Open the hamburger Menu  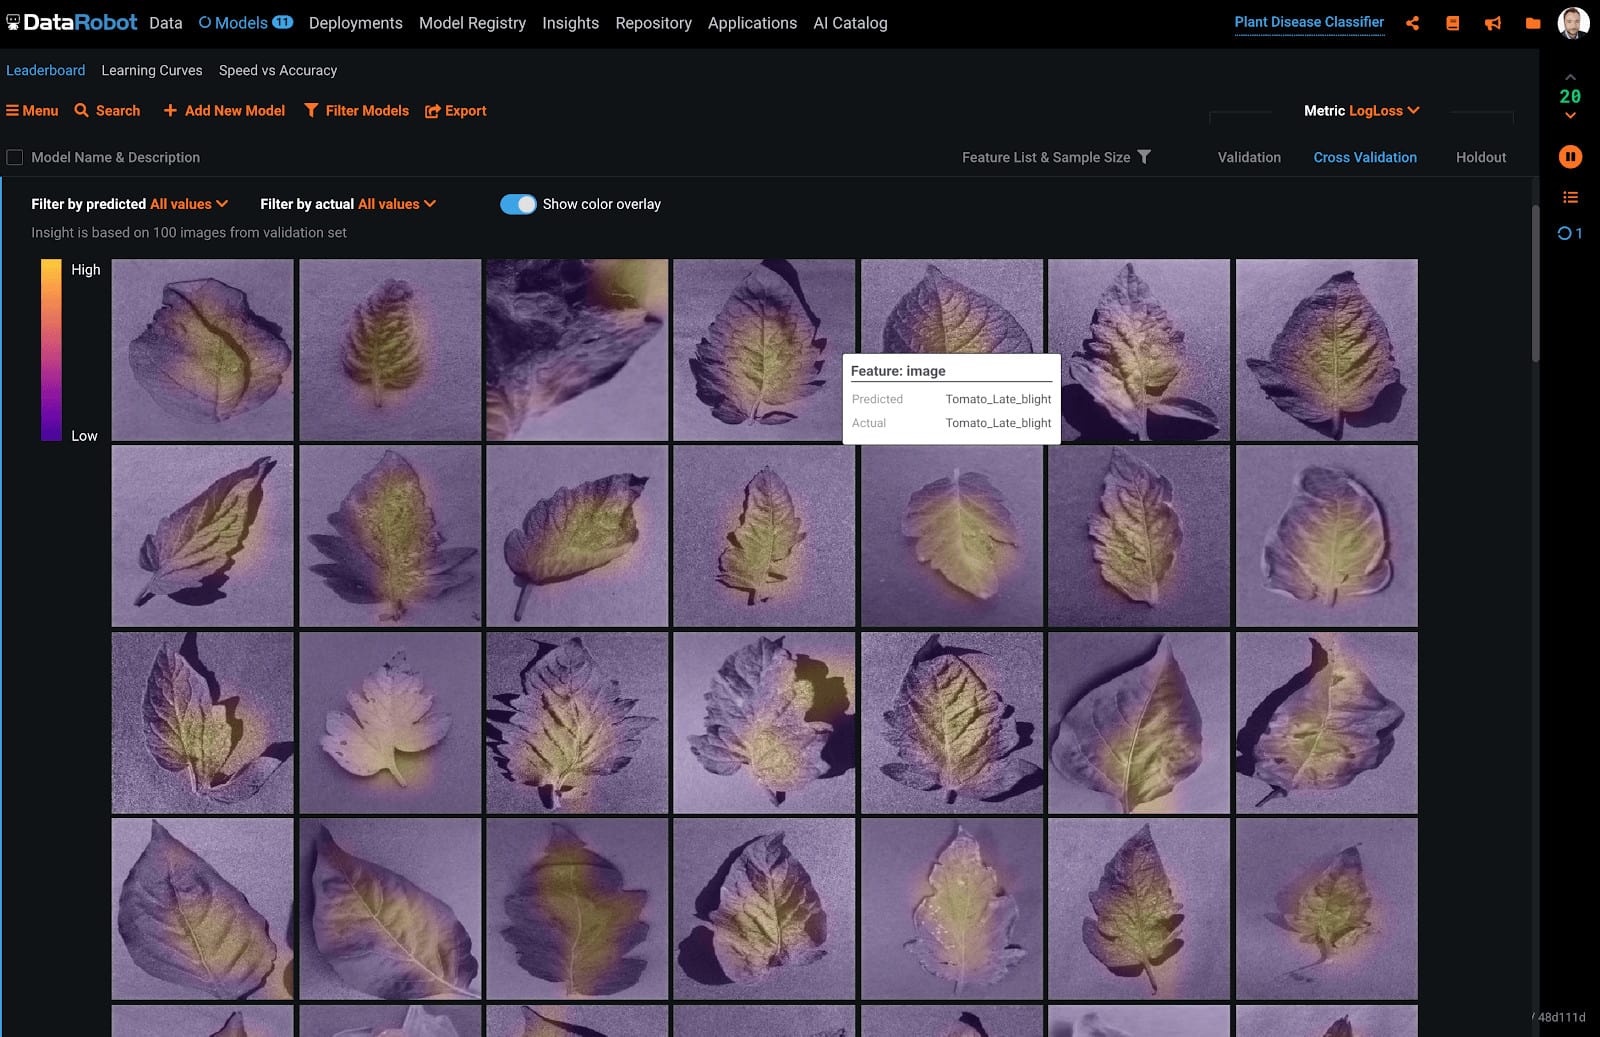32,111
